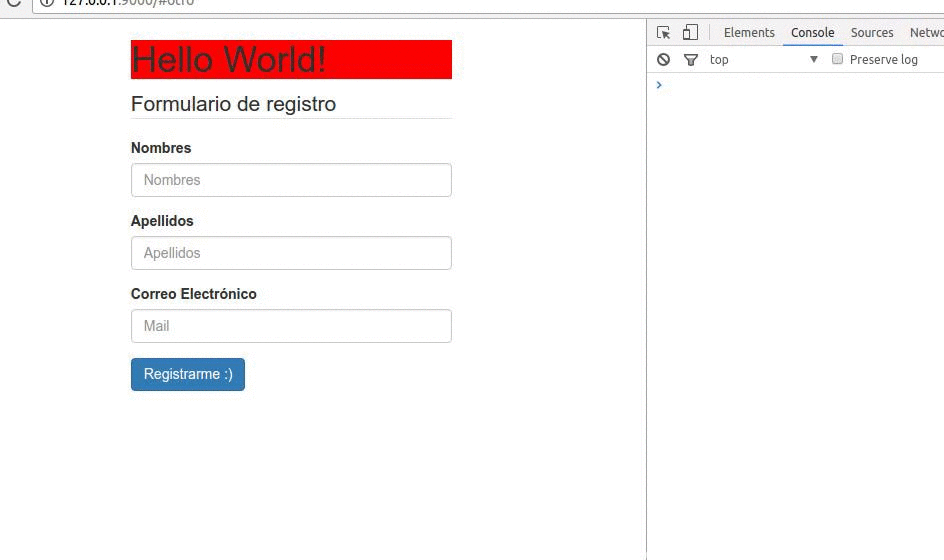The width and height of the screenshot is (944, 560).
Task: Select the Console tab
Action: tap(812, 33)
